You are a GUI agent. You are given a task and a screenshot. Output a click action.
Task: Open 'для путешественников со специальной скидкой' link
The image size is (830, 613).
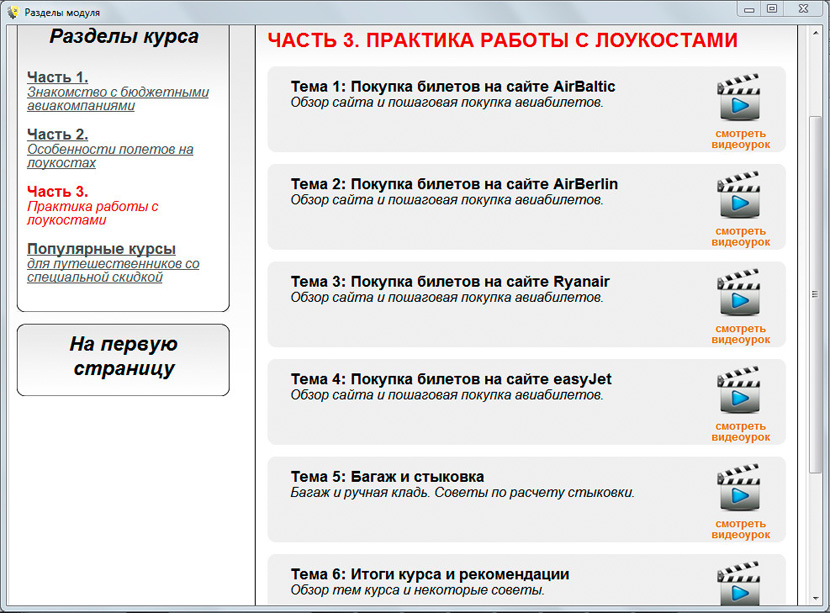[x=113, y=271]
